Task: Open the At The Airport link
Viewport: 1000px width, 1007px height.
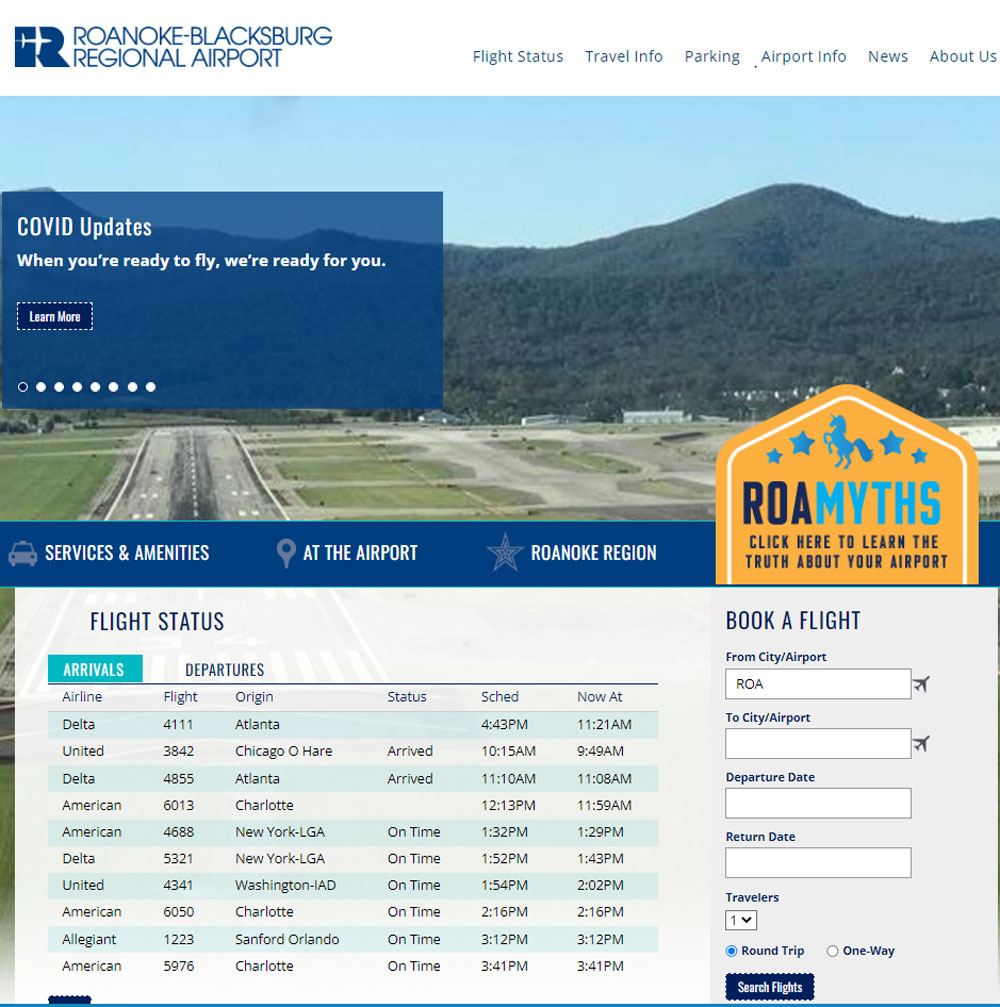Action: [x=360, y=553]
